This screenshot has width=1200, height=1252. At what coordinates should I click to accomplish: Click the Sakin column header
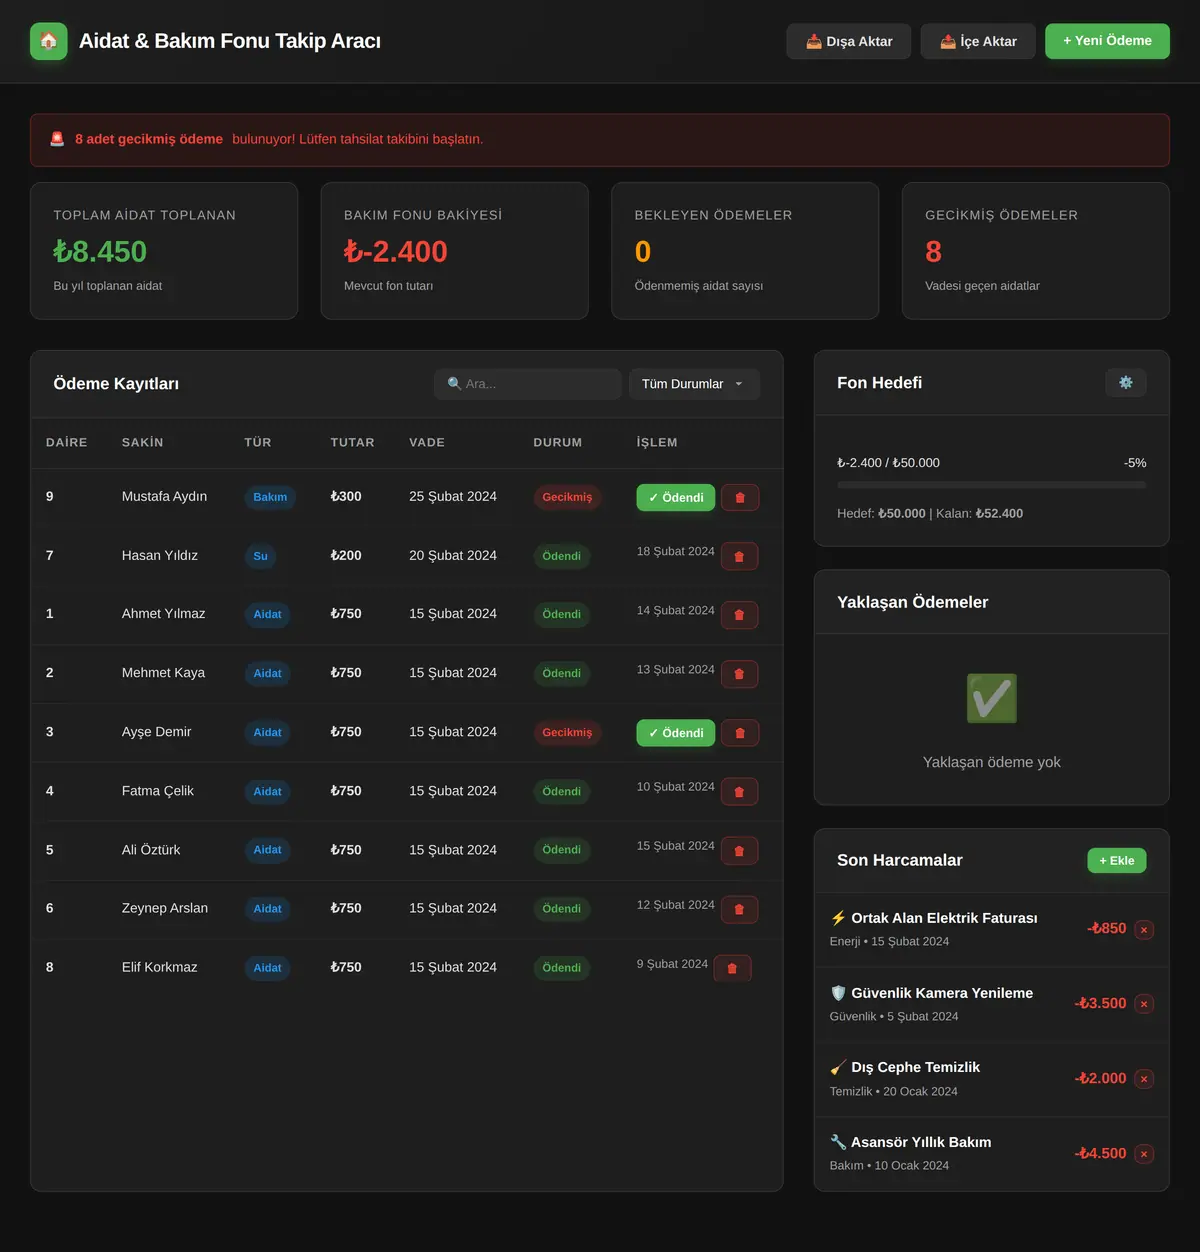tap(143, 442)
